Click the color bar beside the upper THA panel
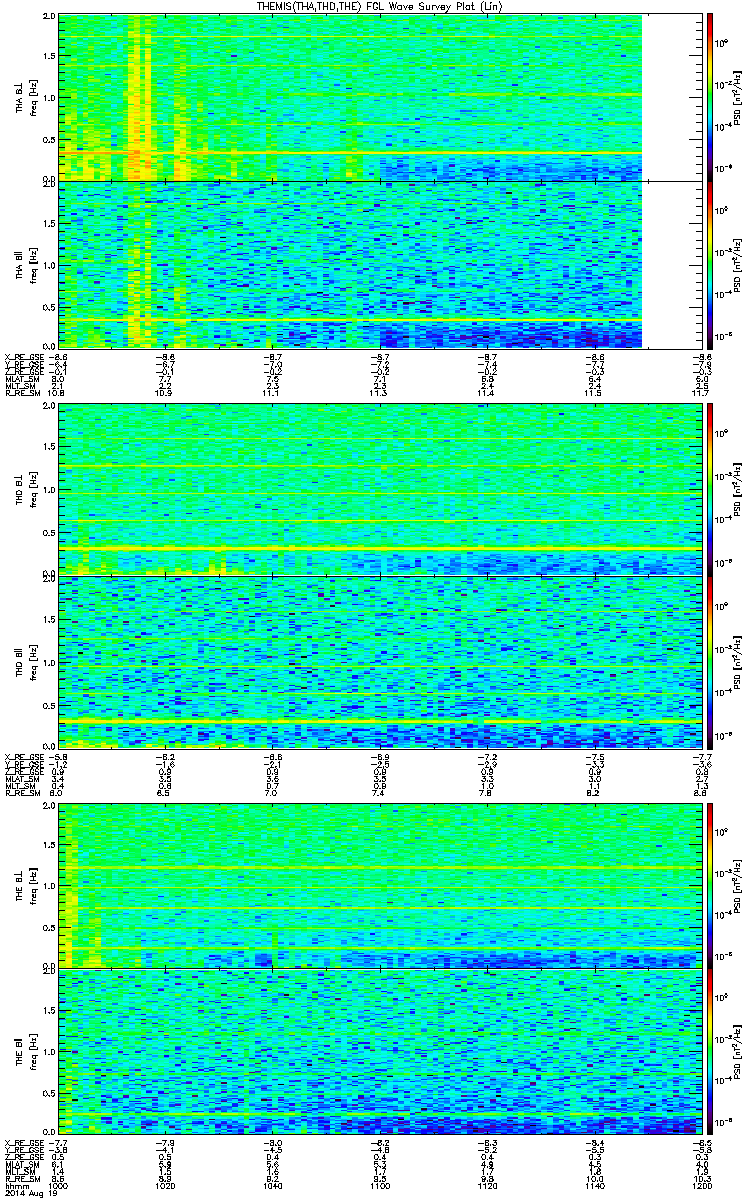Viewport: 750px width, 1200px height. [x=710, y=96]
